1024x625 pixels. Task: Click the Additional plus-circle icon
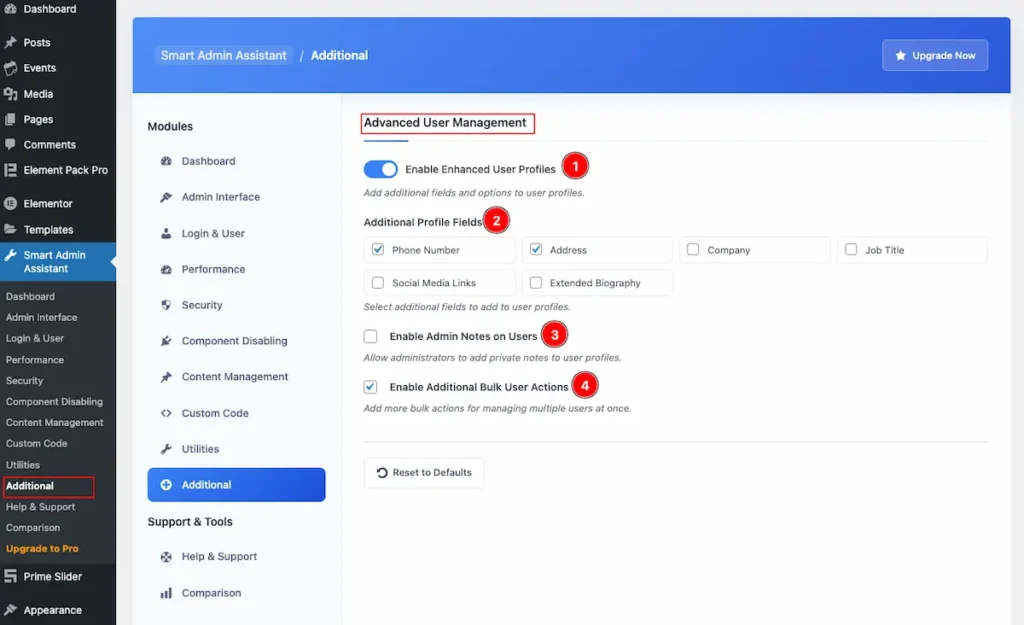(x=167, y=485)
